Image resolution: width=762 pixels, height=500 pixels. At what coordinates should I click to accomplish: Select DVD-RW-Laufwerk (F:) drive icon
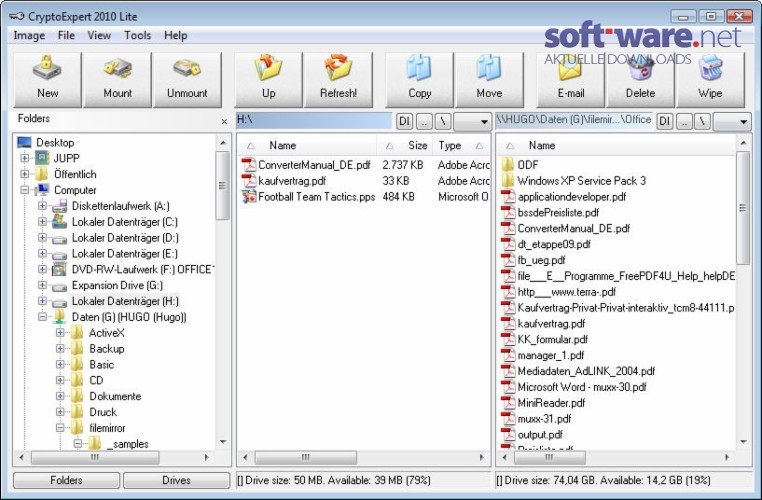click(59, 269)
